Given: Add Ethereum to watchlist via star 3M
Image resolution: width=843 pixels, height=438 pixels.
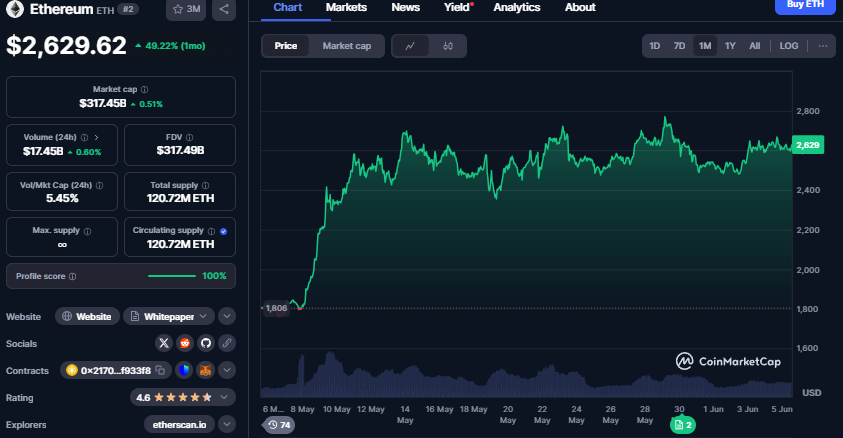Looking at the screenshot, I should (186, 9).
